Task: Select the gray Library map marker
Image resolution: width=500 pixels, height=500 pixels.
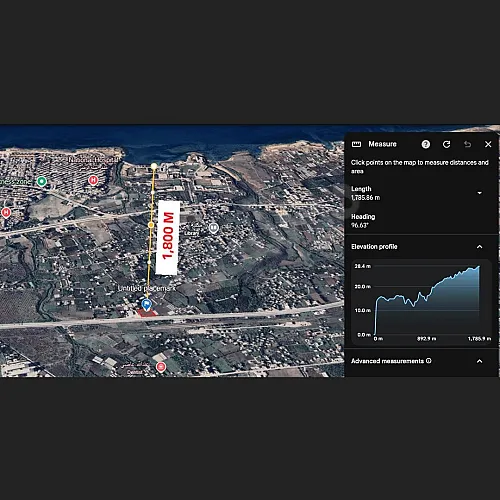Action: (214, 228)
